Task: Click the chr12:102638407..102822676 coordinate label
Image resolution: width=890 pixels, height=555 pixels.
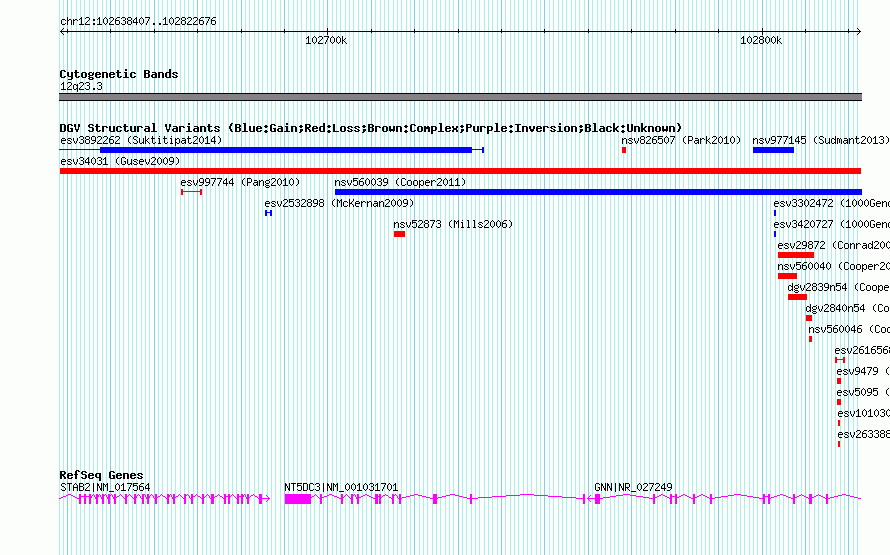Action: (x=138, y=22)
